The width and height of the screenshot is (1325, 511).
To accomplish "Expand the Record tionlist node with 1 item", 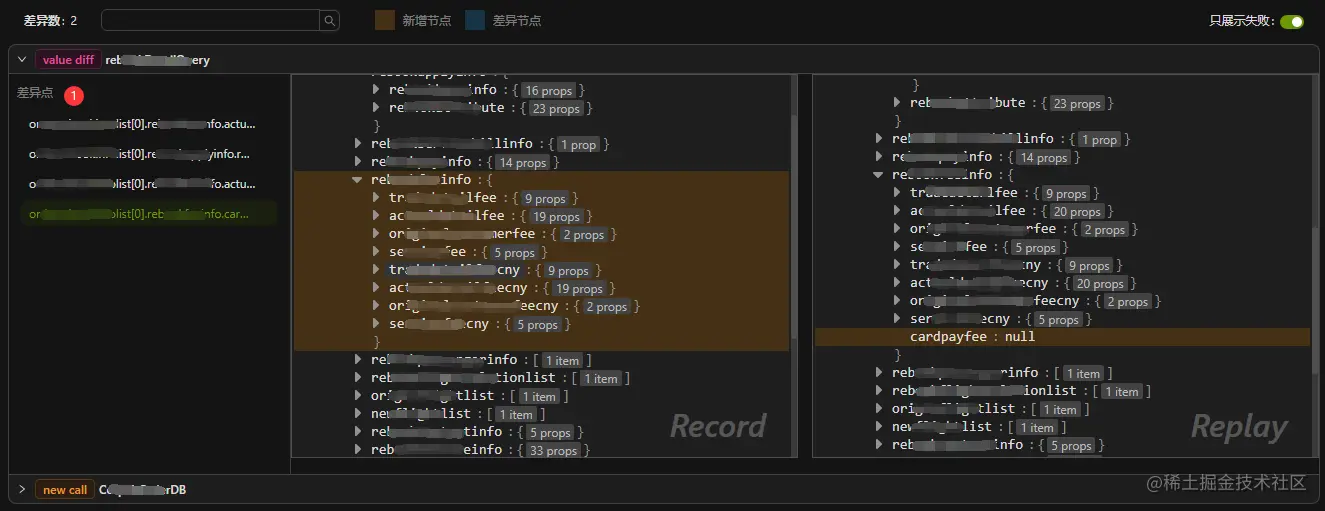I will pyautogui.click(x=358, y=378).
